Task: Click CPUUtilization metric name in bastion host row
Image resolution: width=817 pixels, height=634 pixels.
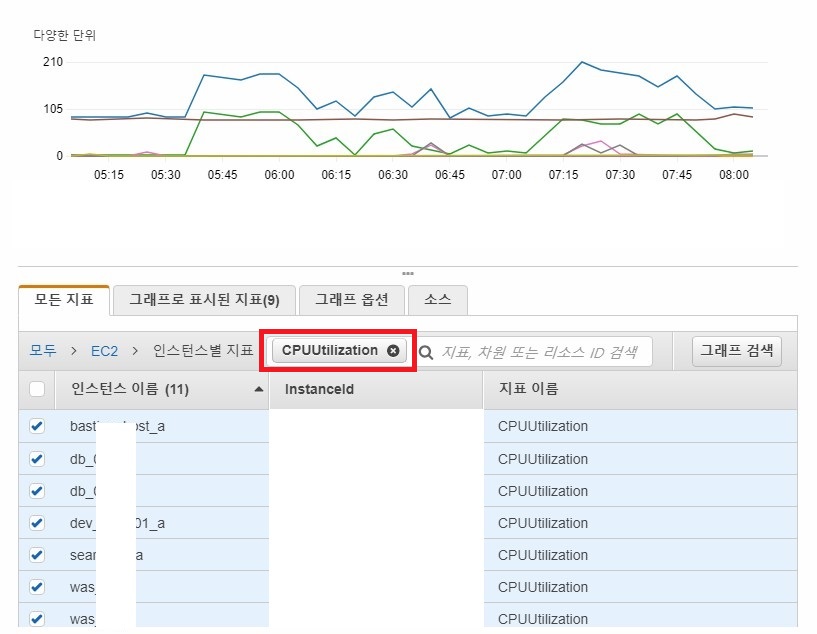Action: pyautogui.click(x=543, y=426)
